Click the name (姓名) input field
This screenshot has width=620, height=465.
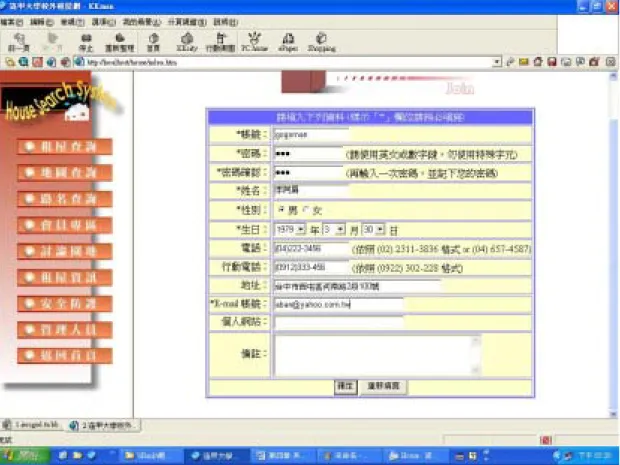click(x=311, y=190)
